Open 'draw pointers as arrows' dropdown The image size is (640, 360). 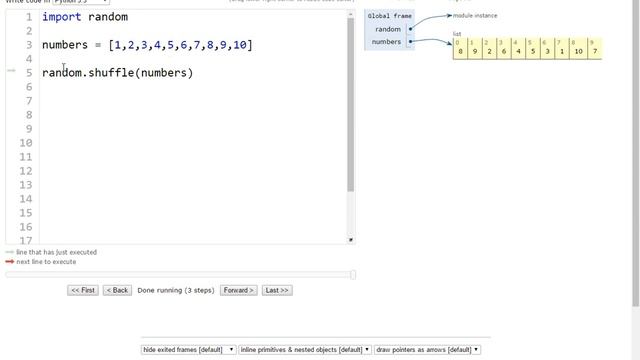427,350
